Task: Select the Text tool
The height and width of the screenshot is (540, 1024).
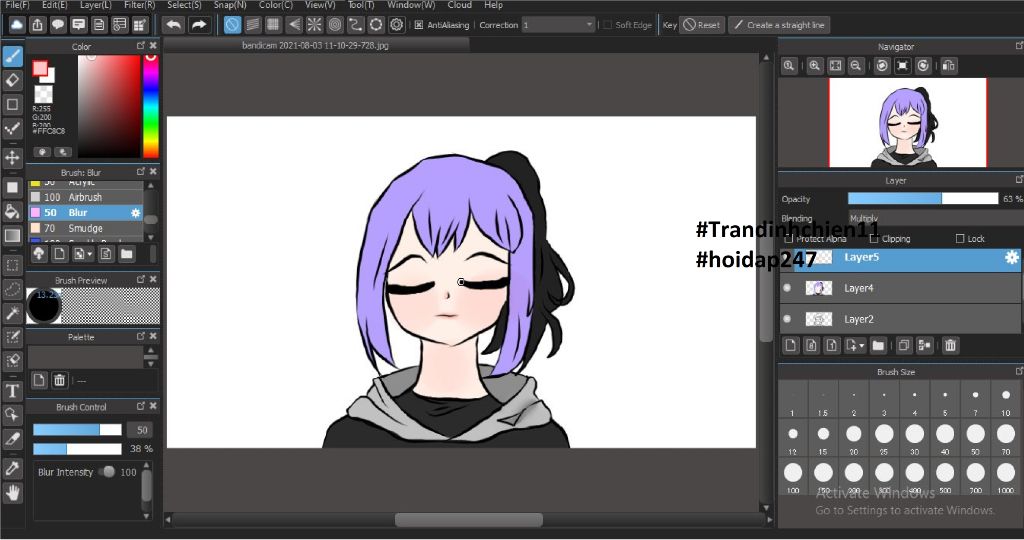Action: [12, 390]
